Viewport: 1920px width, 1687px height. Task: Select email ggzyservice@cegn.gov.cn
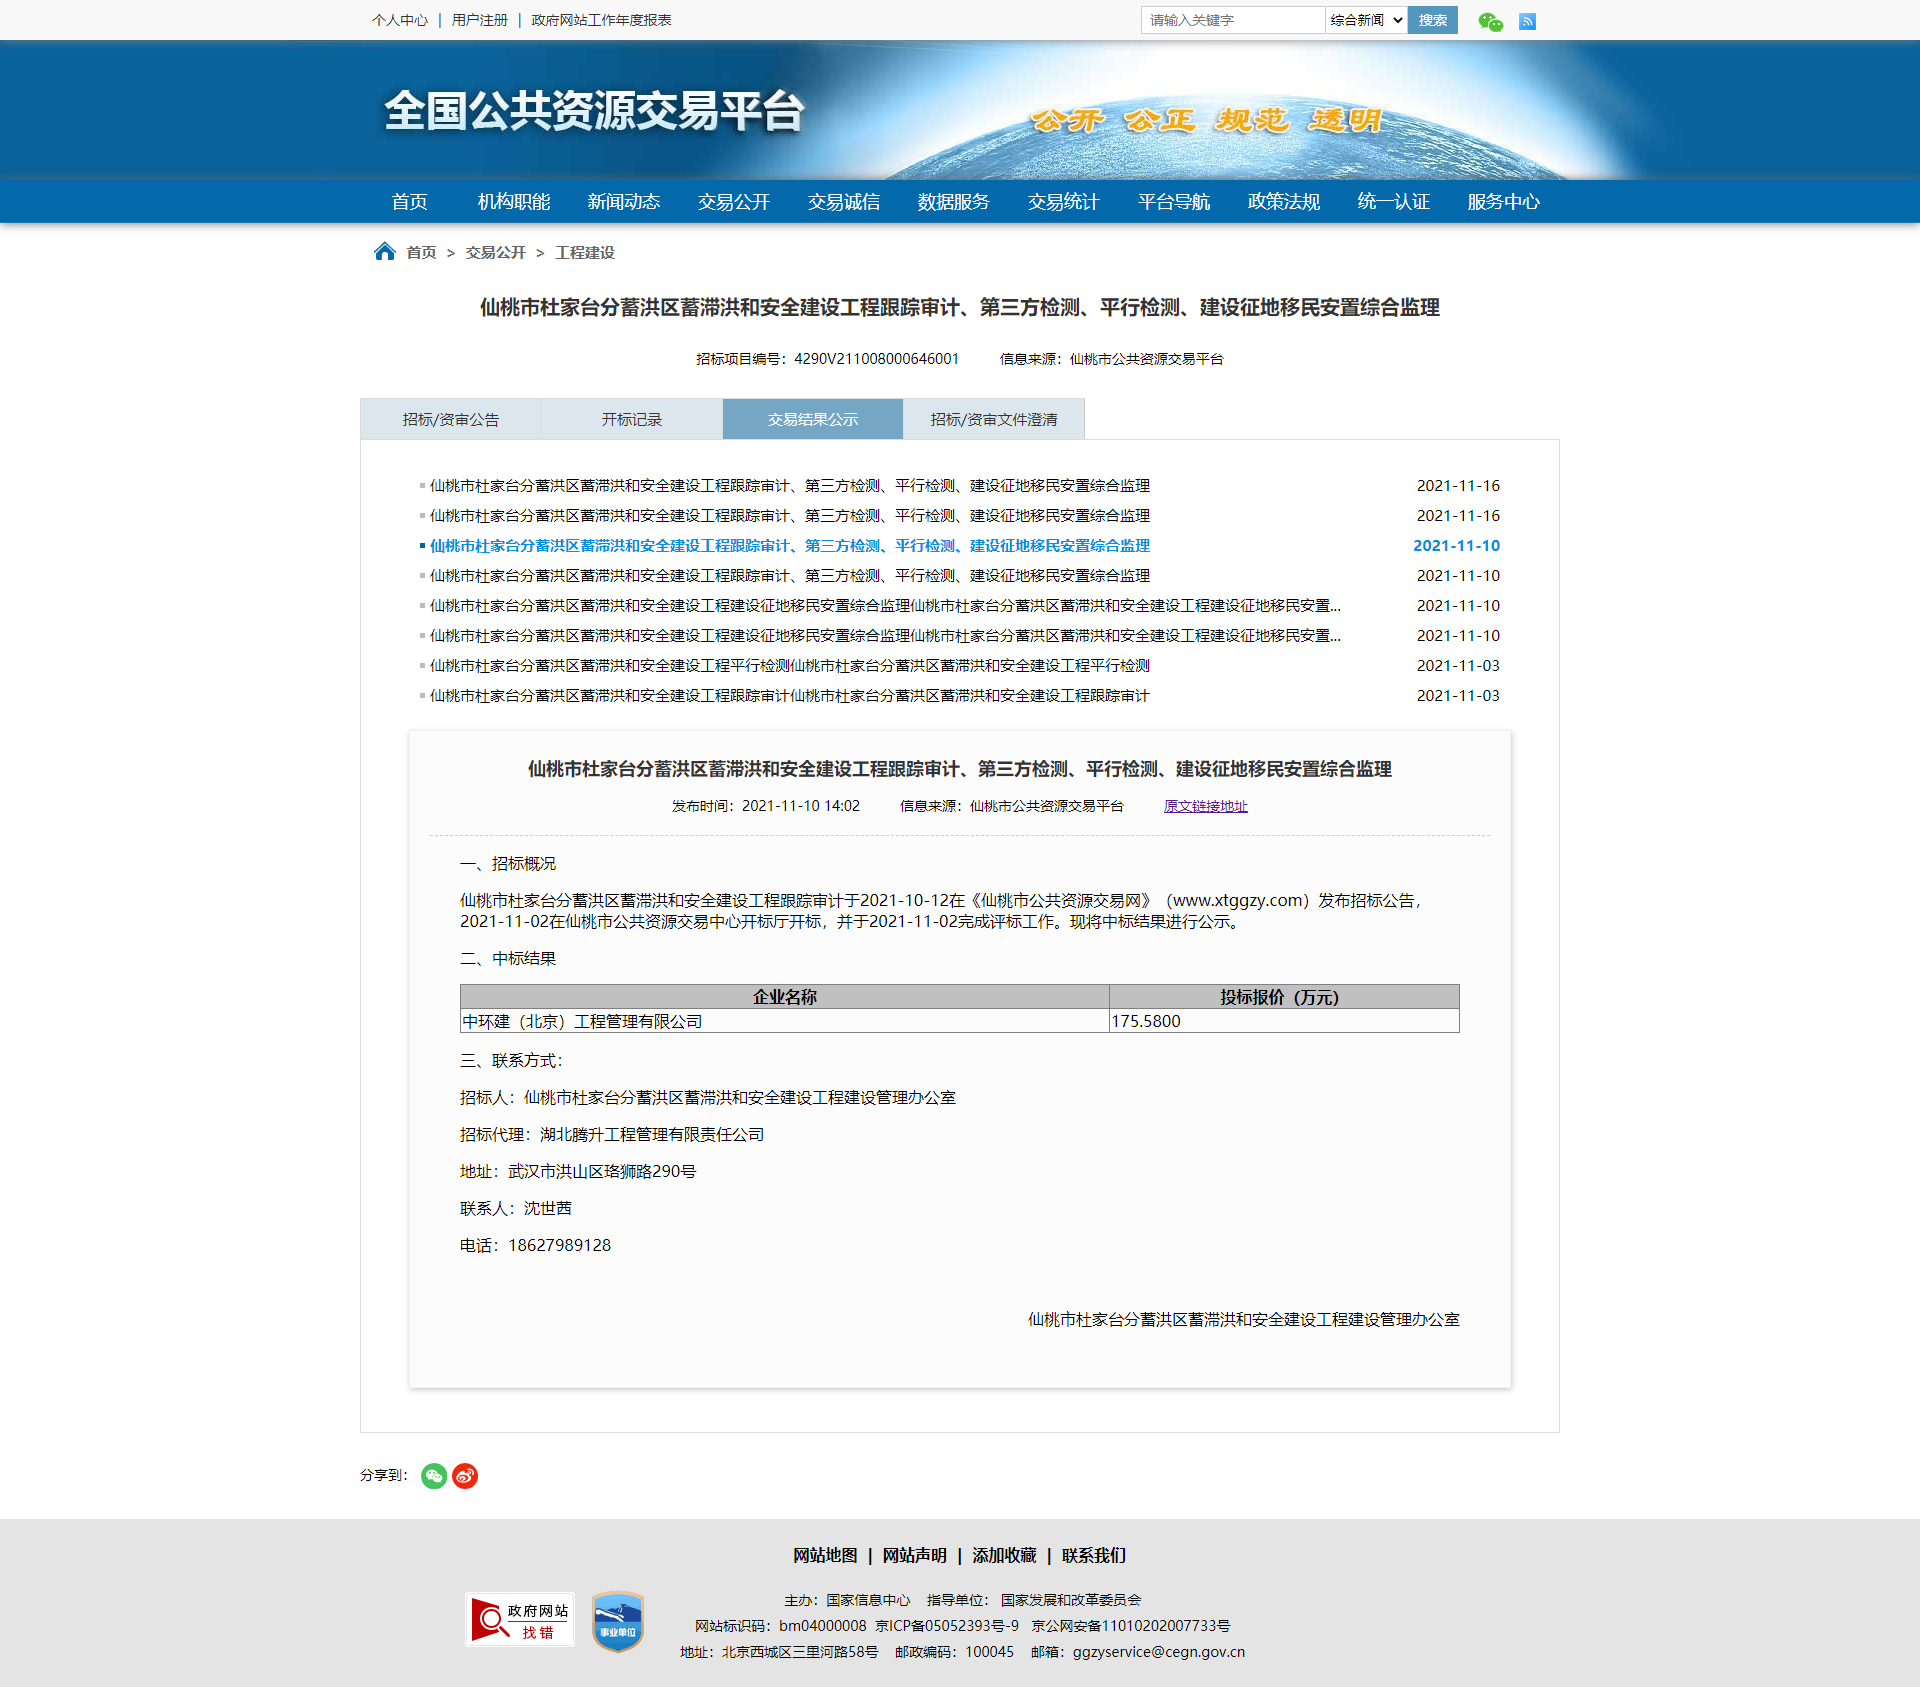point(1159,1652)
